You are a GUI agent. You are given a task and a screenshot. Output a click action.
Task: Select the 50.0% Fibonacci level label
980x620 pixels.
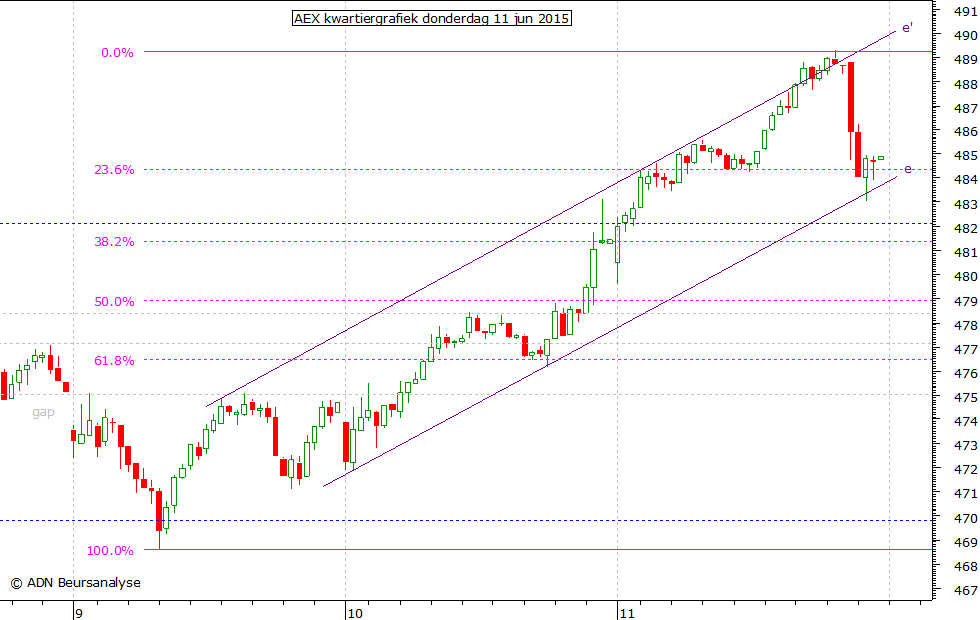coord(114,301)
